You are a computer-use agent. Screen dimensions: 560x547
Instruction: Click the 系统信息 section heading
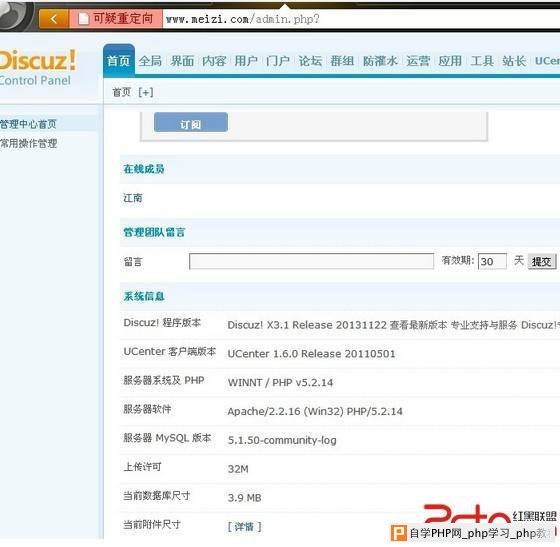(144, 296)
